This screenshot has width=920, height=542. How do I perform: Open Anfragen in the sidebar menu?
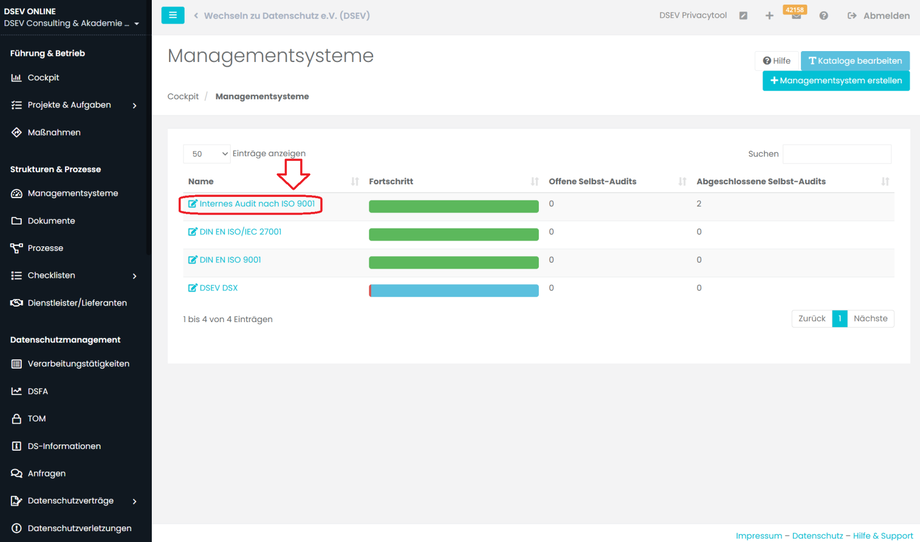point(46,473)
